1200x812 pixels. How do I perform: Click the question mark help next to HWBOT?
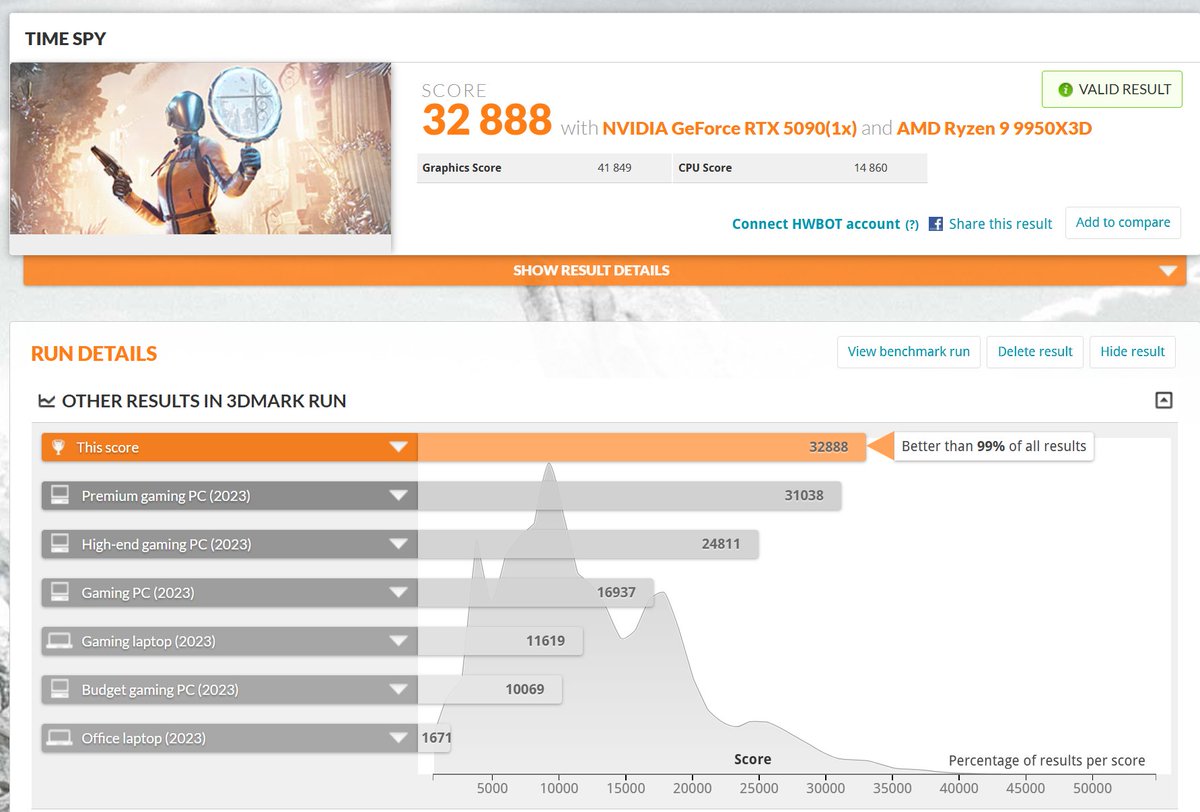point(912,225)
